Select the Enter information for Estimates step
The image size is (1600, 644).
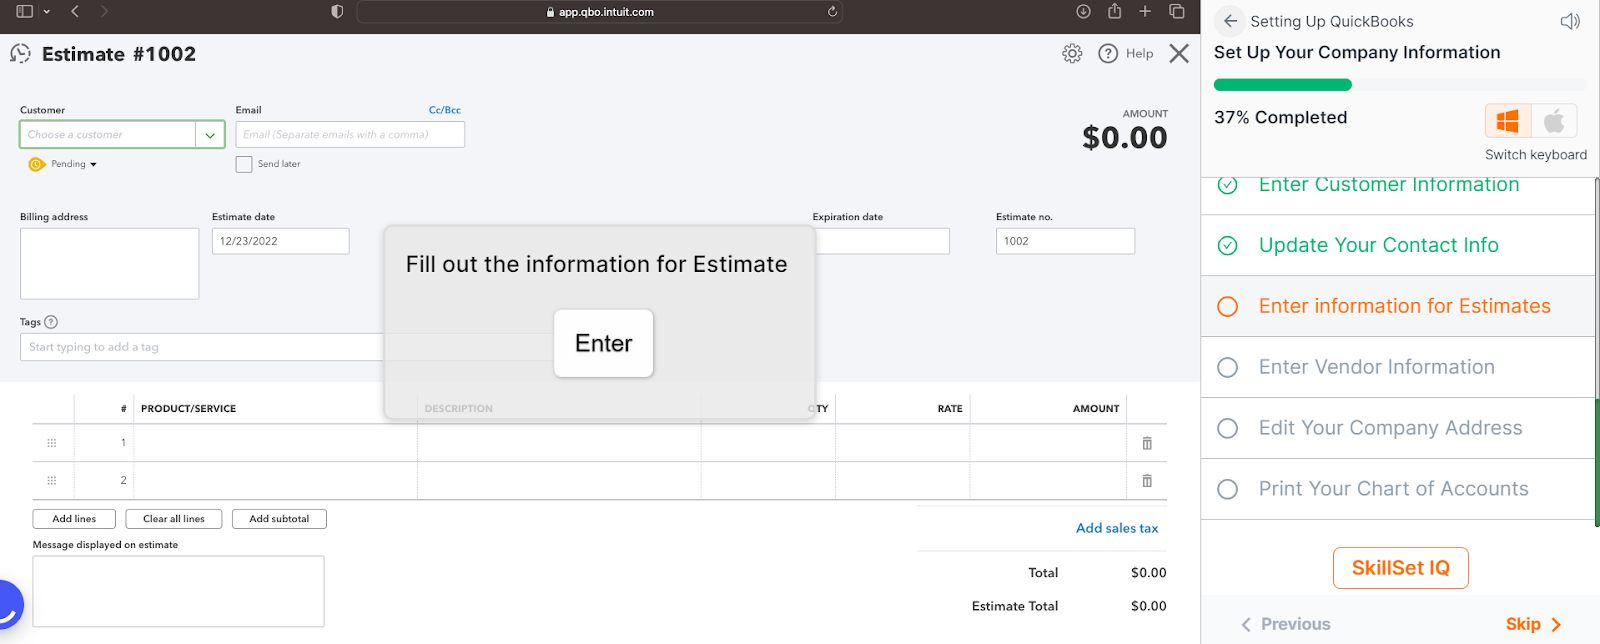point(1397,306)
